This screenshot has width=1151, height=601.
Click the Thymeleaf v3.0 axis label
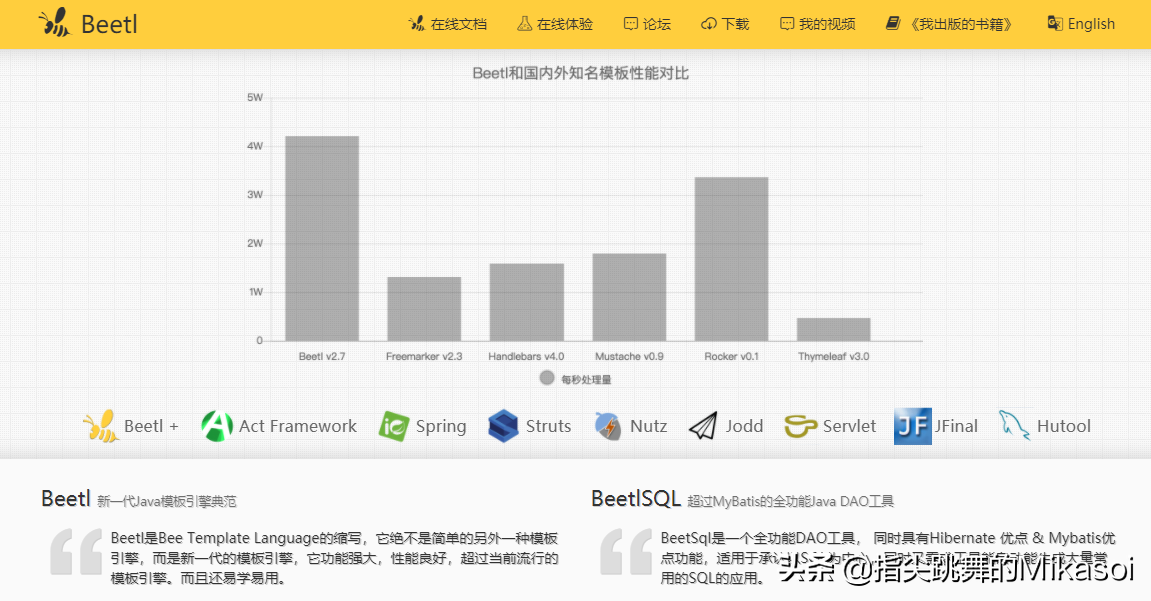833,356
